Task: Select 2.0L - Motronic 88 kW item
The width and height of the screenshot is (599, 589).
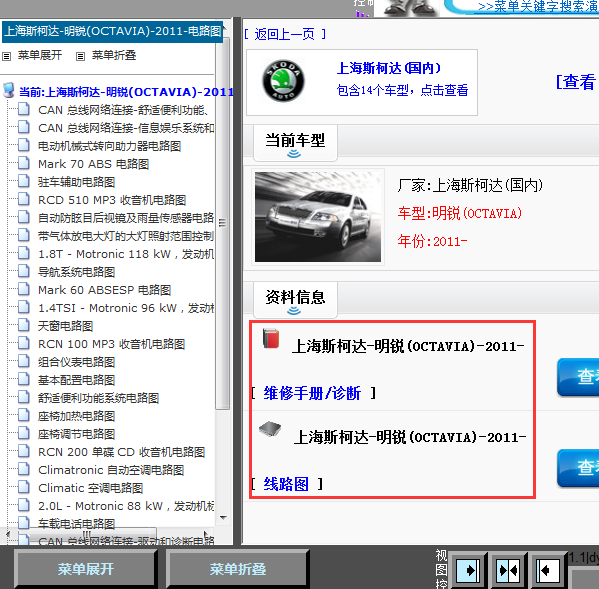Action: [x=126, y=506]
